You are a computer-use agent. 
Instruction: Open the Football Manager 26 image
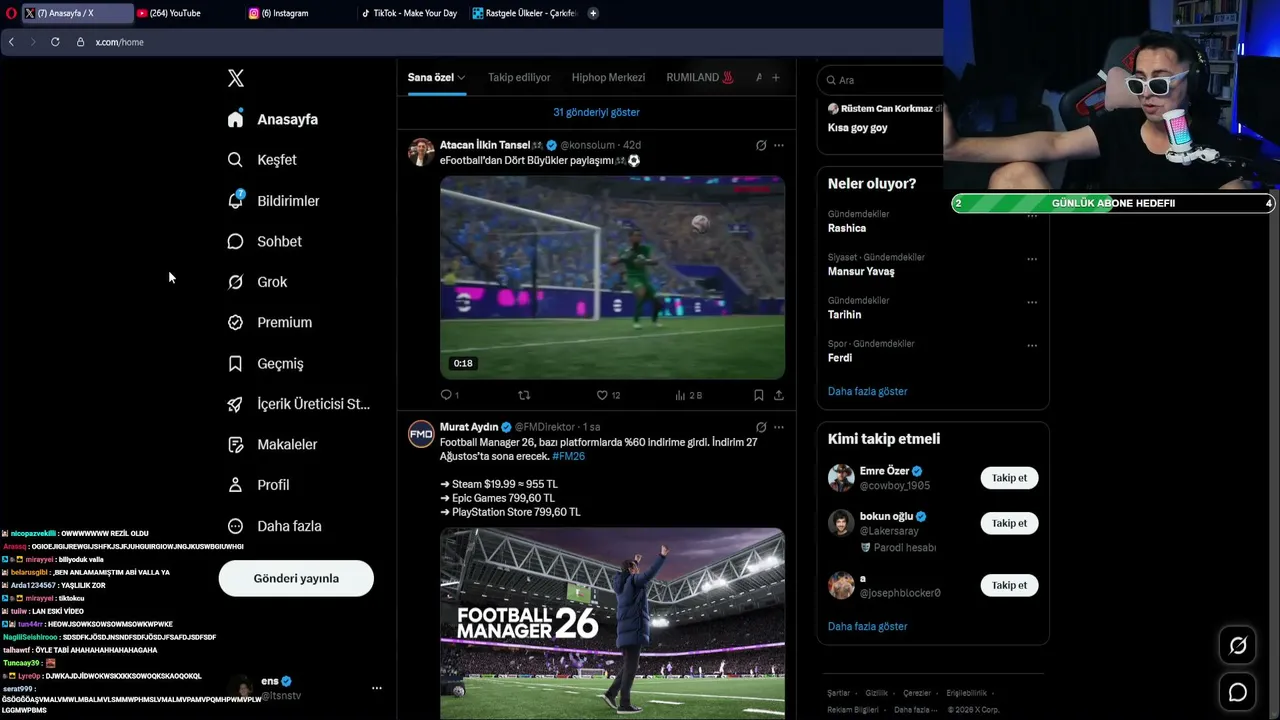tap(612, 623)
